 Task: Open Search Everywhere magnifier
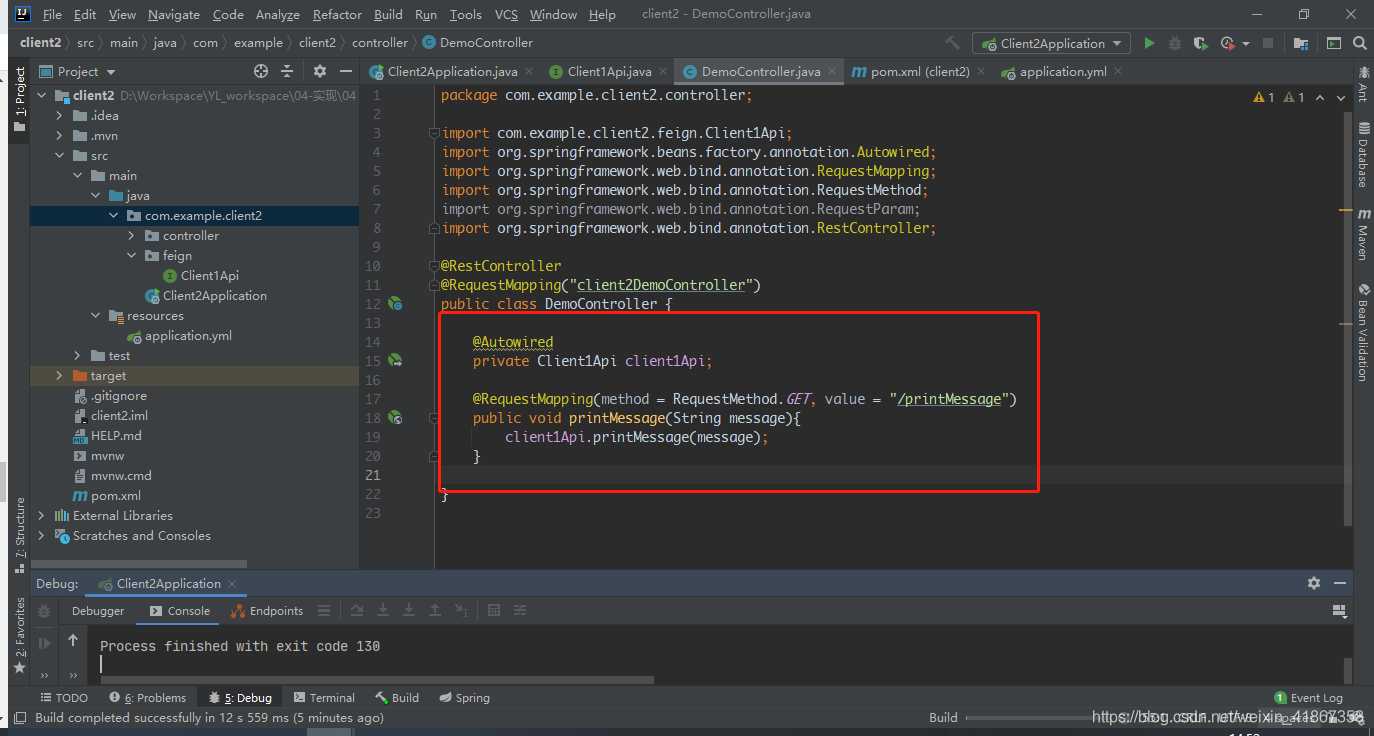click(x=1359, y=43)
